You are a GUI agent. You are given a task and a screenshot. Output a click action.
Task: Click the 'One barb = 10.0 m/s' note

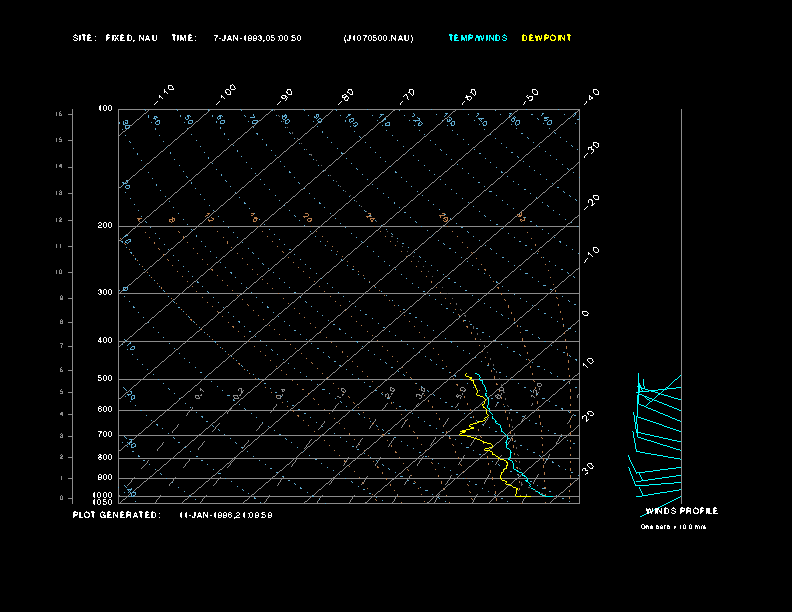click(673, 526)
